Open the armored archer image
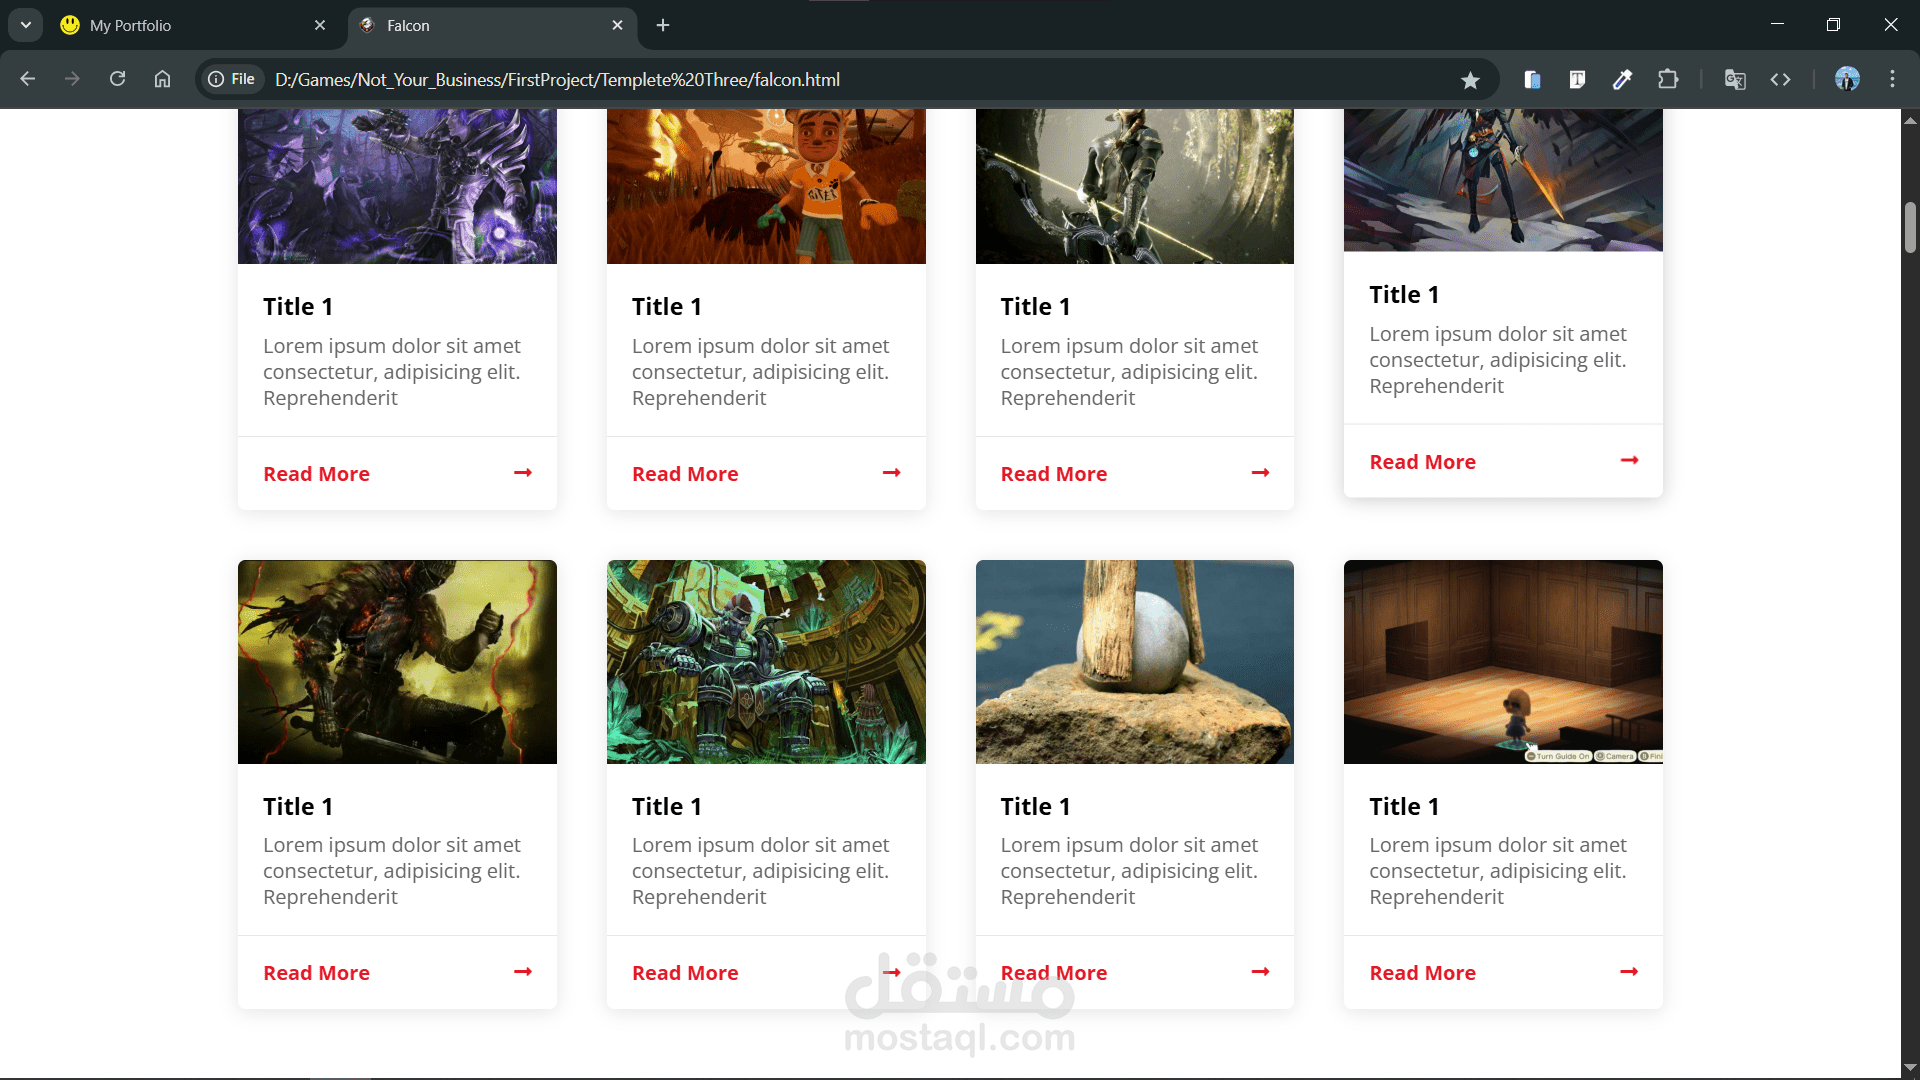This screenshot has width=1920, height=1080. [1135, 186]
